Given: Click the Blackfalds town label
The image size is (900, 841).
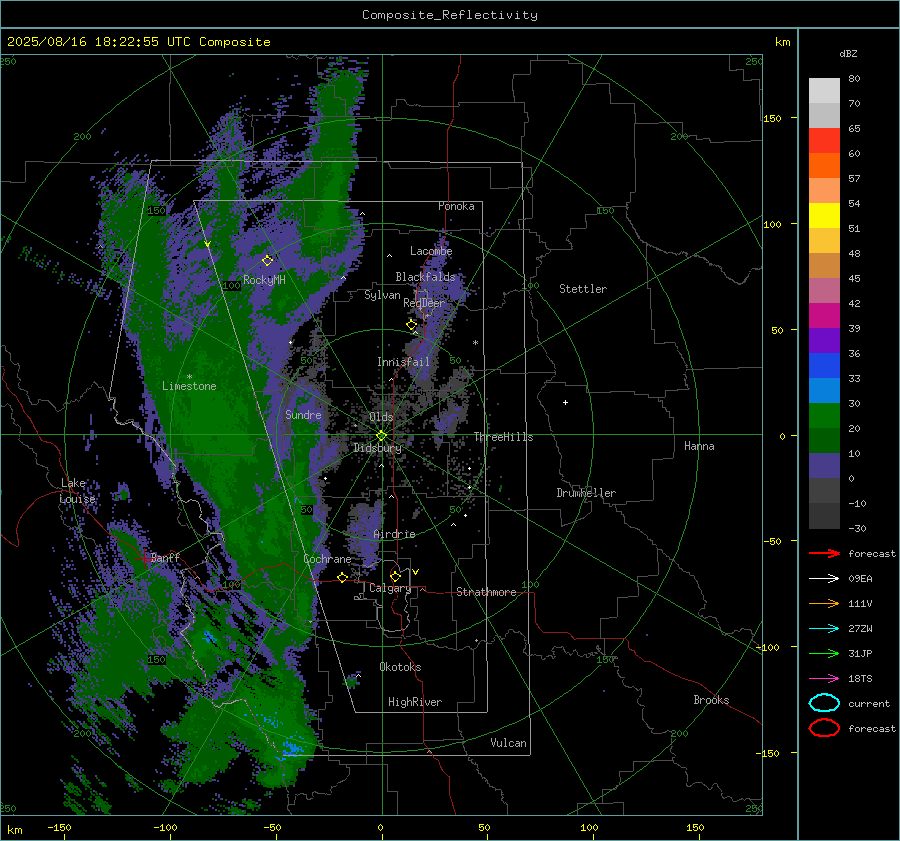Looking at the screenshot, I should point(425,277).
